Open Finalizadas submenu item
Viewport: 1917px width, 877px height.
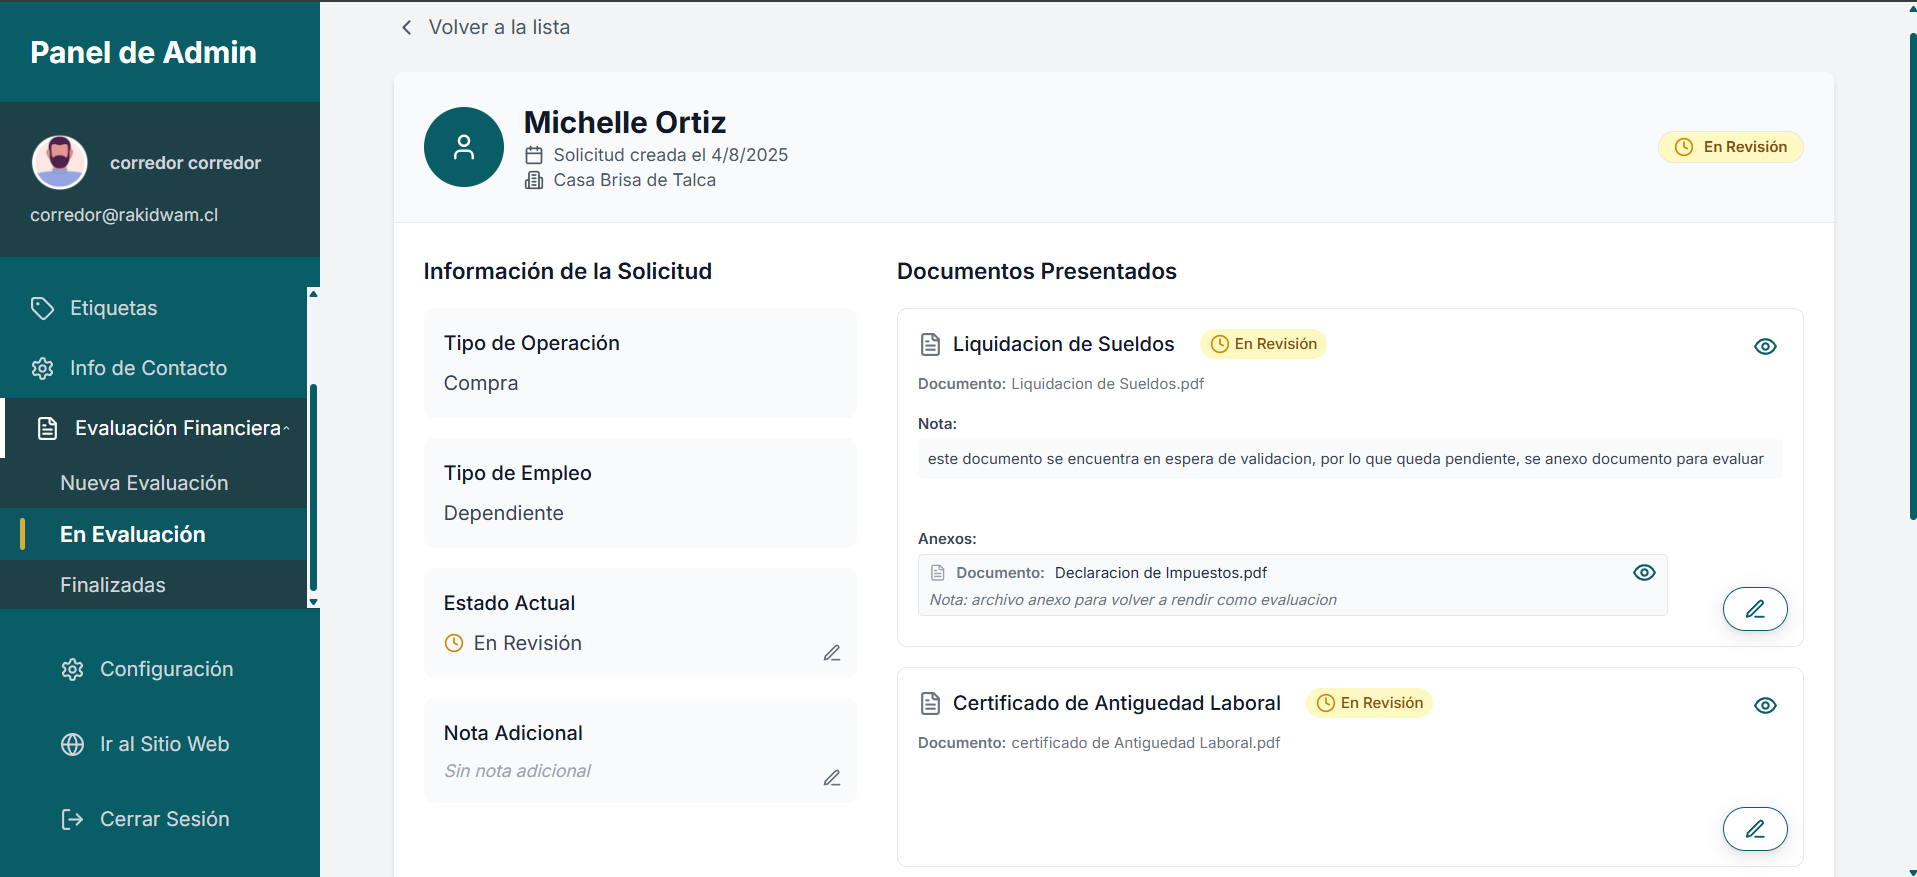[113, 585]
